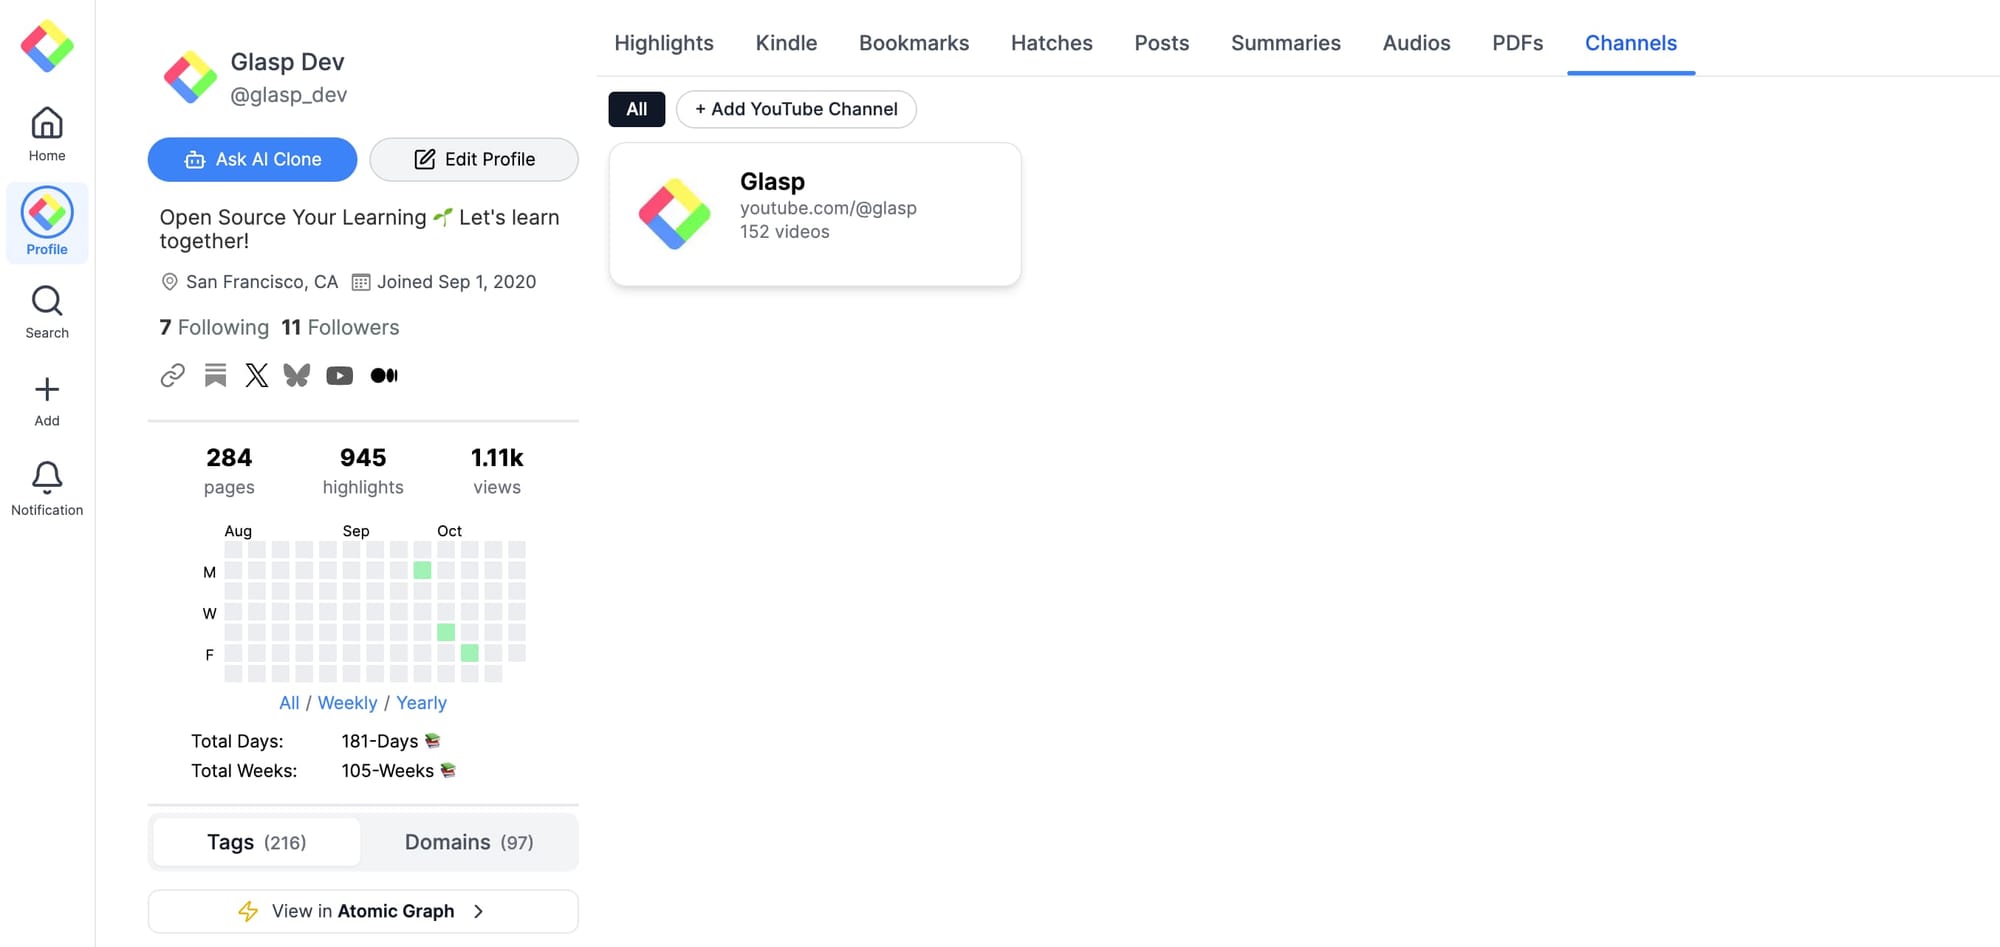Select the Tags (216) view
The image size is (2000, 947).
pyautogui.click(x=256, y=842)
